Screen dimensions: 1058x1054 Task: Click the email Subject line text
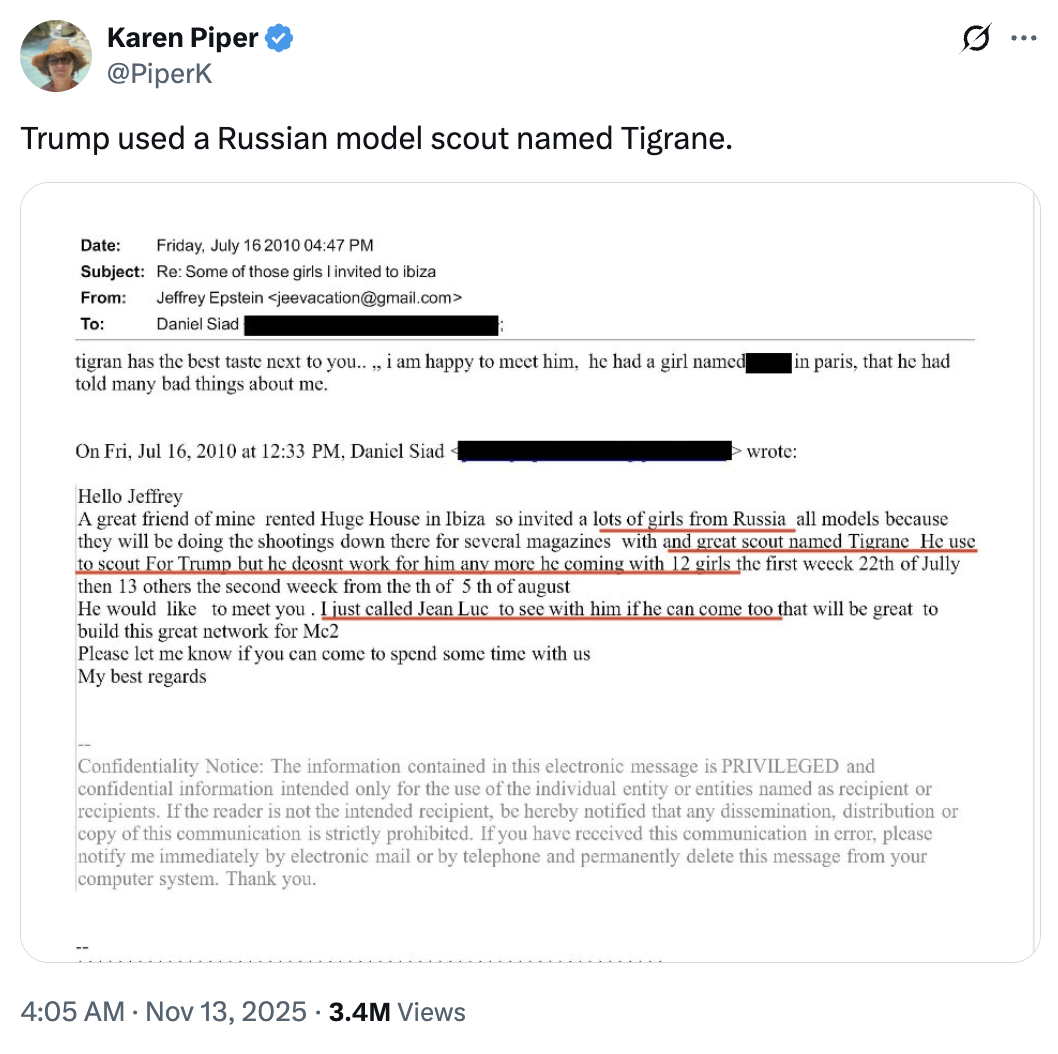click(296, 271)
